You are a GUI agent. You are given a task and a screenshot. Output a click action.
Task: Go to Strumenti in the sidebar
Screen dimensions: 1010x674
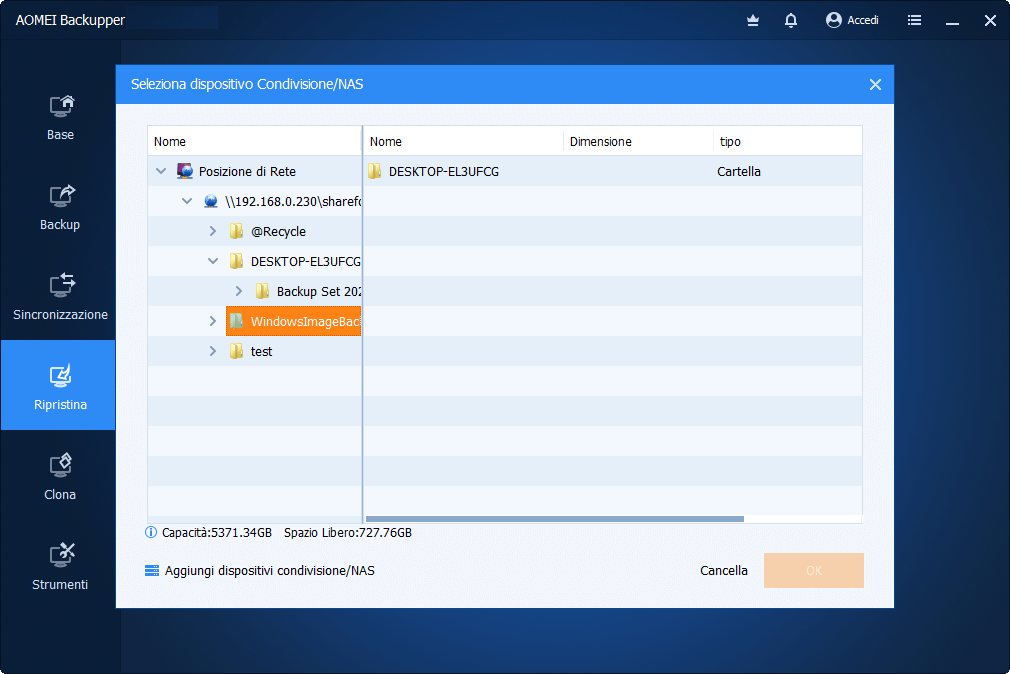tap(59, 566)
